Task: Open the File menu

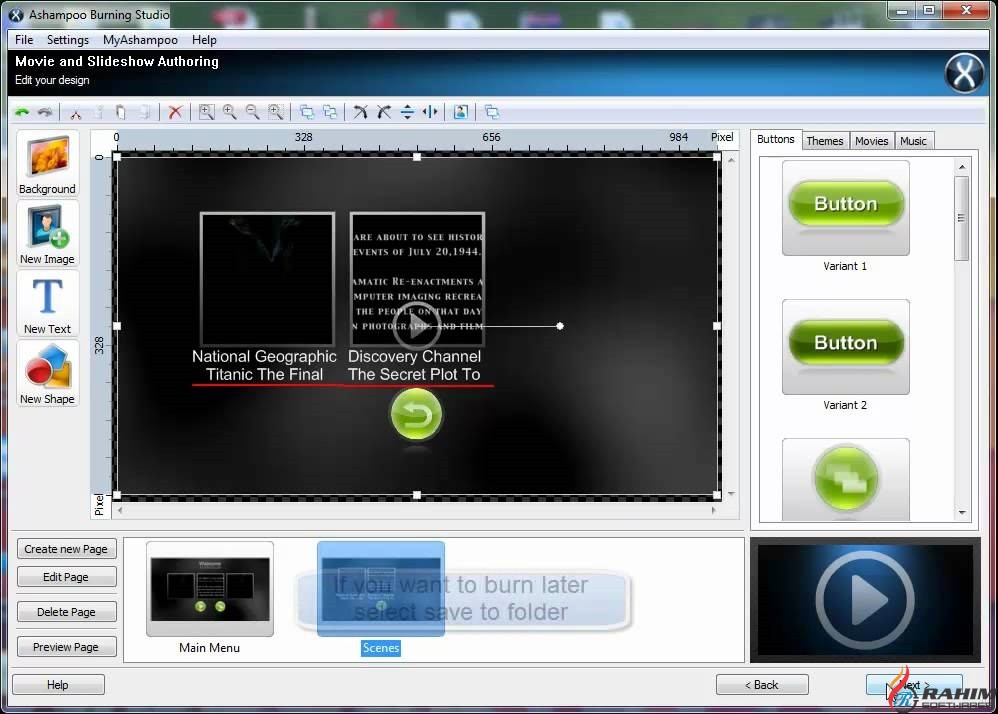Action: (x=24, y=39)
